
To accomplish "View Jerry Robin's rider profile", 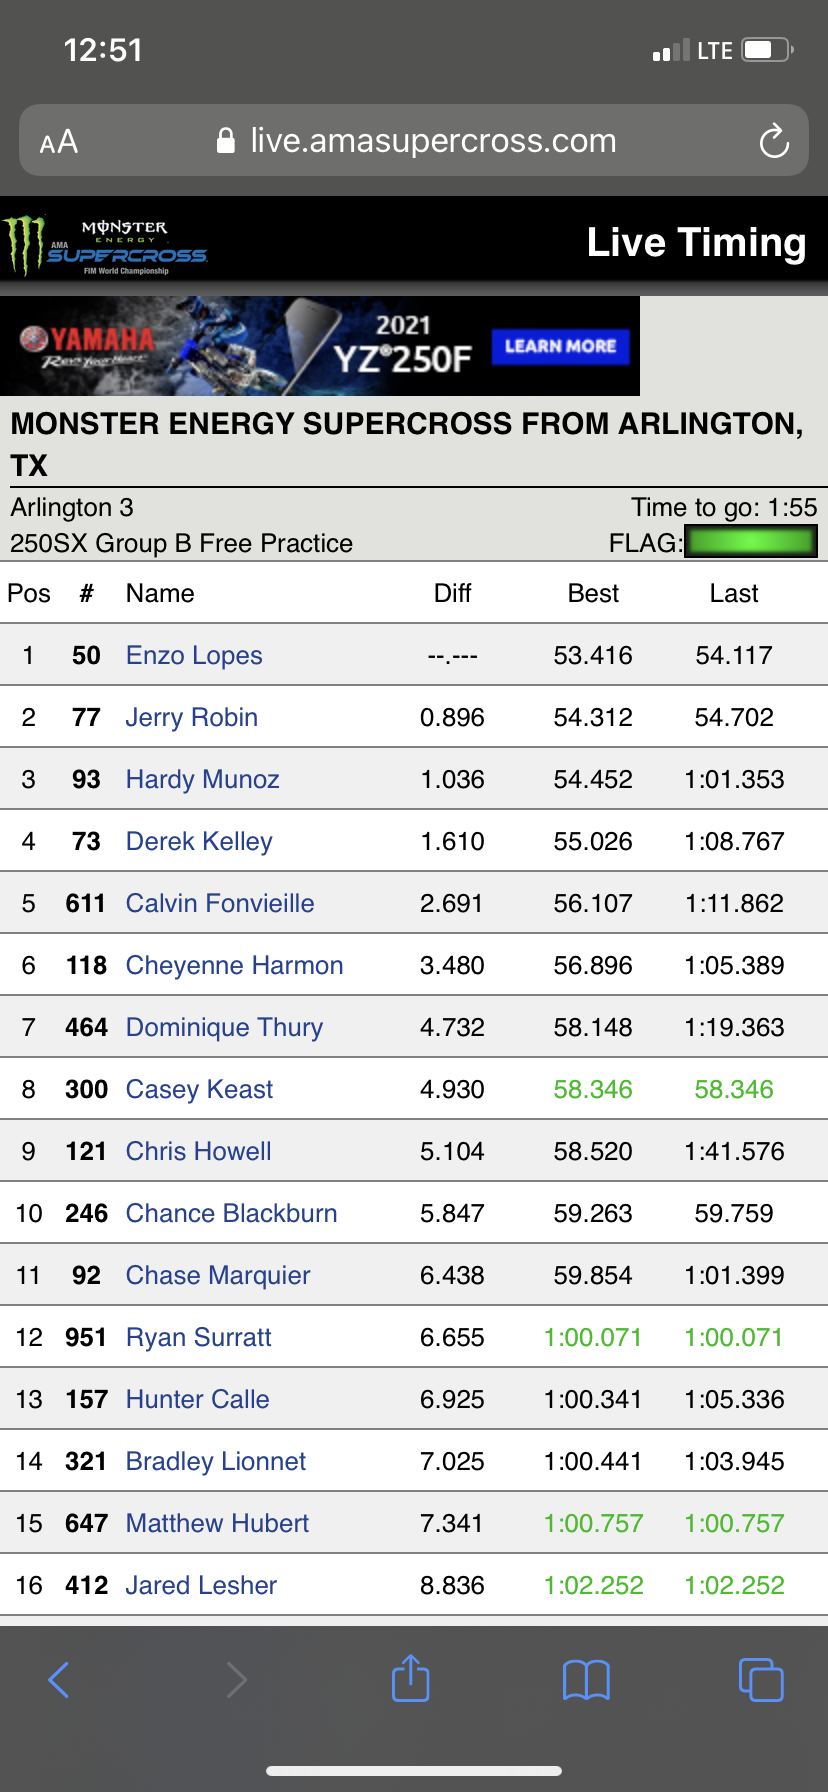I will [191, 717].
